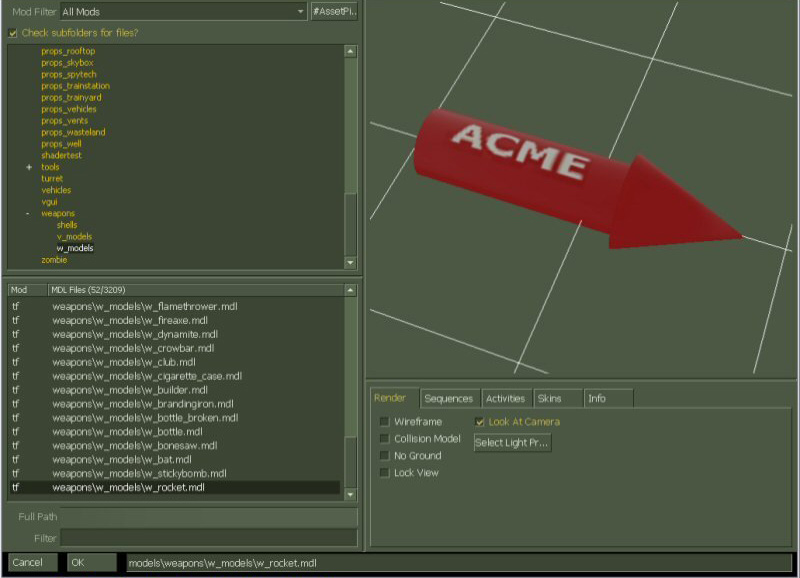Screen dimensions: 800x578
Task: Select w_bottle_broken.mdl in file list
Action: coord(175,418)
